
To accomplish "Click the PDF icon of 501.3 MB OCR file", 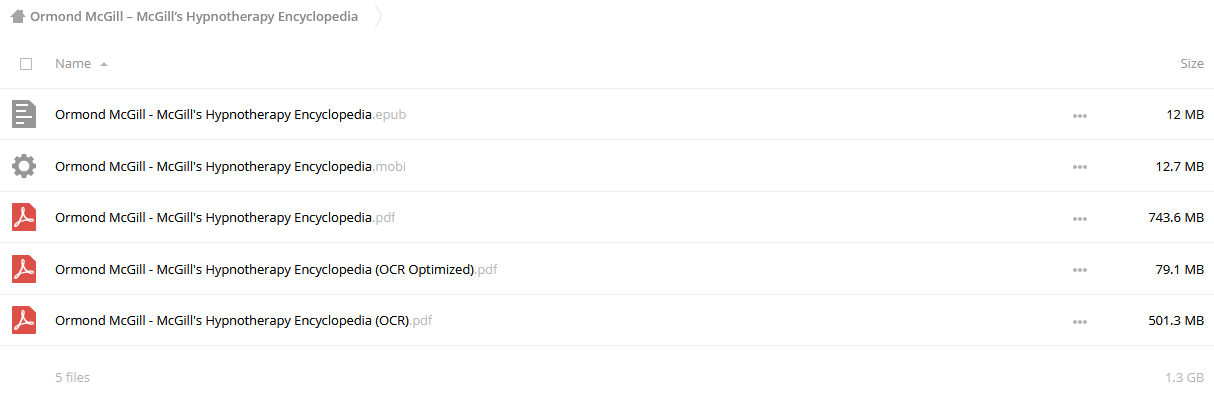I will [24, 320].
